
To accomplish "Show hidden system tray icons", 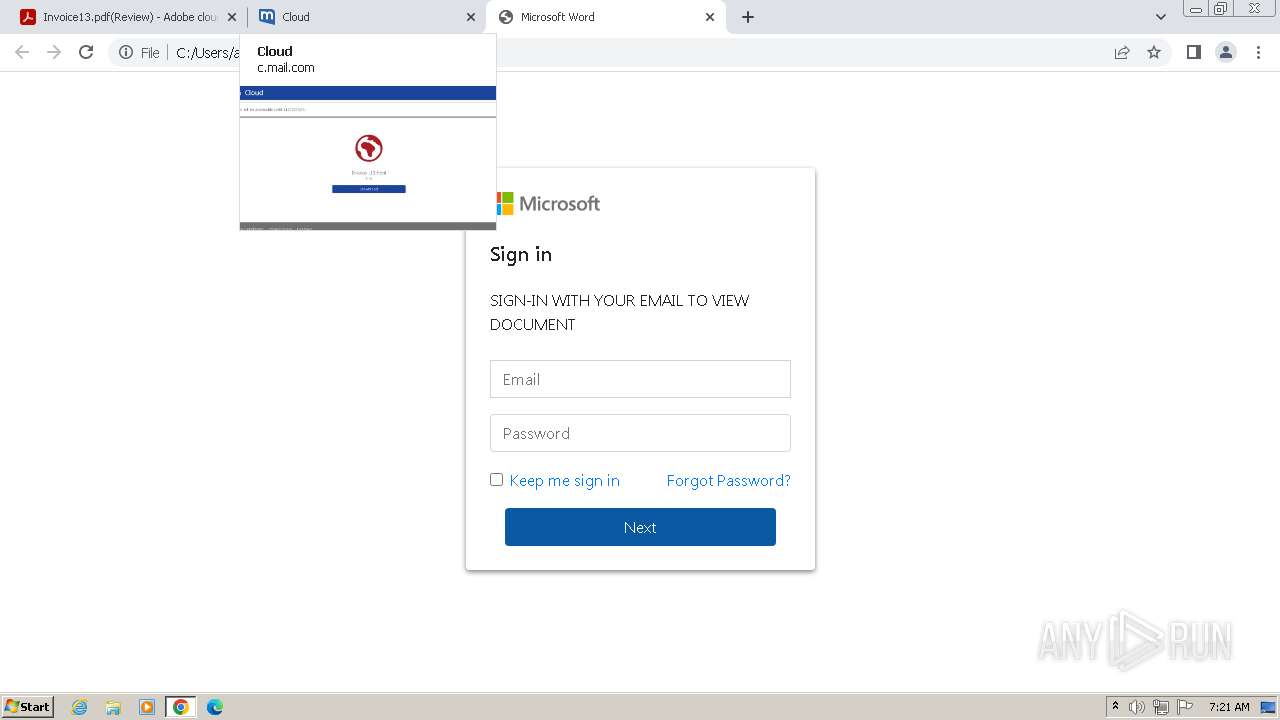I will (x=1115, y=707).
